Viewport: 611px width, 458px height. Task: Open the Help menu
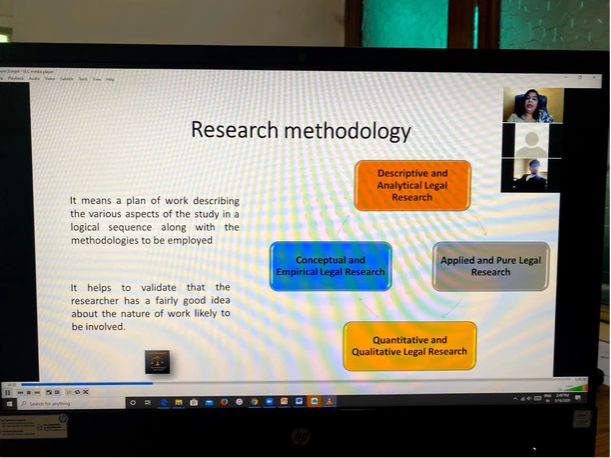click(110, 78)
